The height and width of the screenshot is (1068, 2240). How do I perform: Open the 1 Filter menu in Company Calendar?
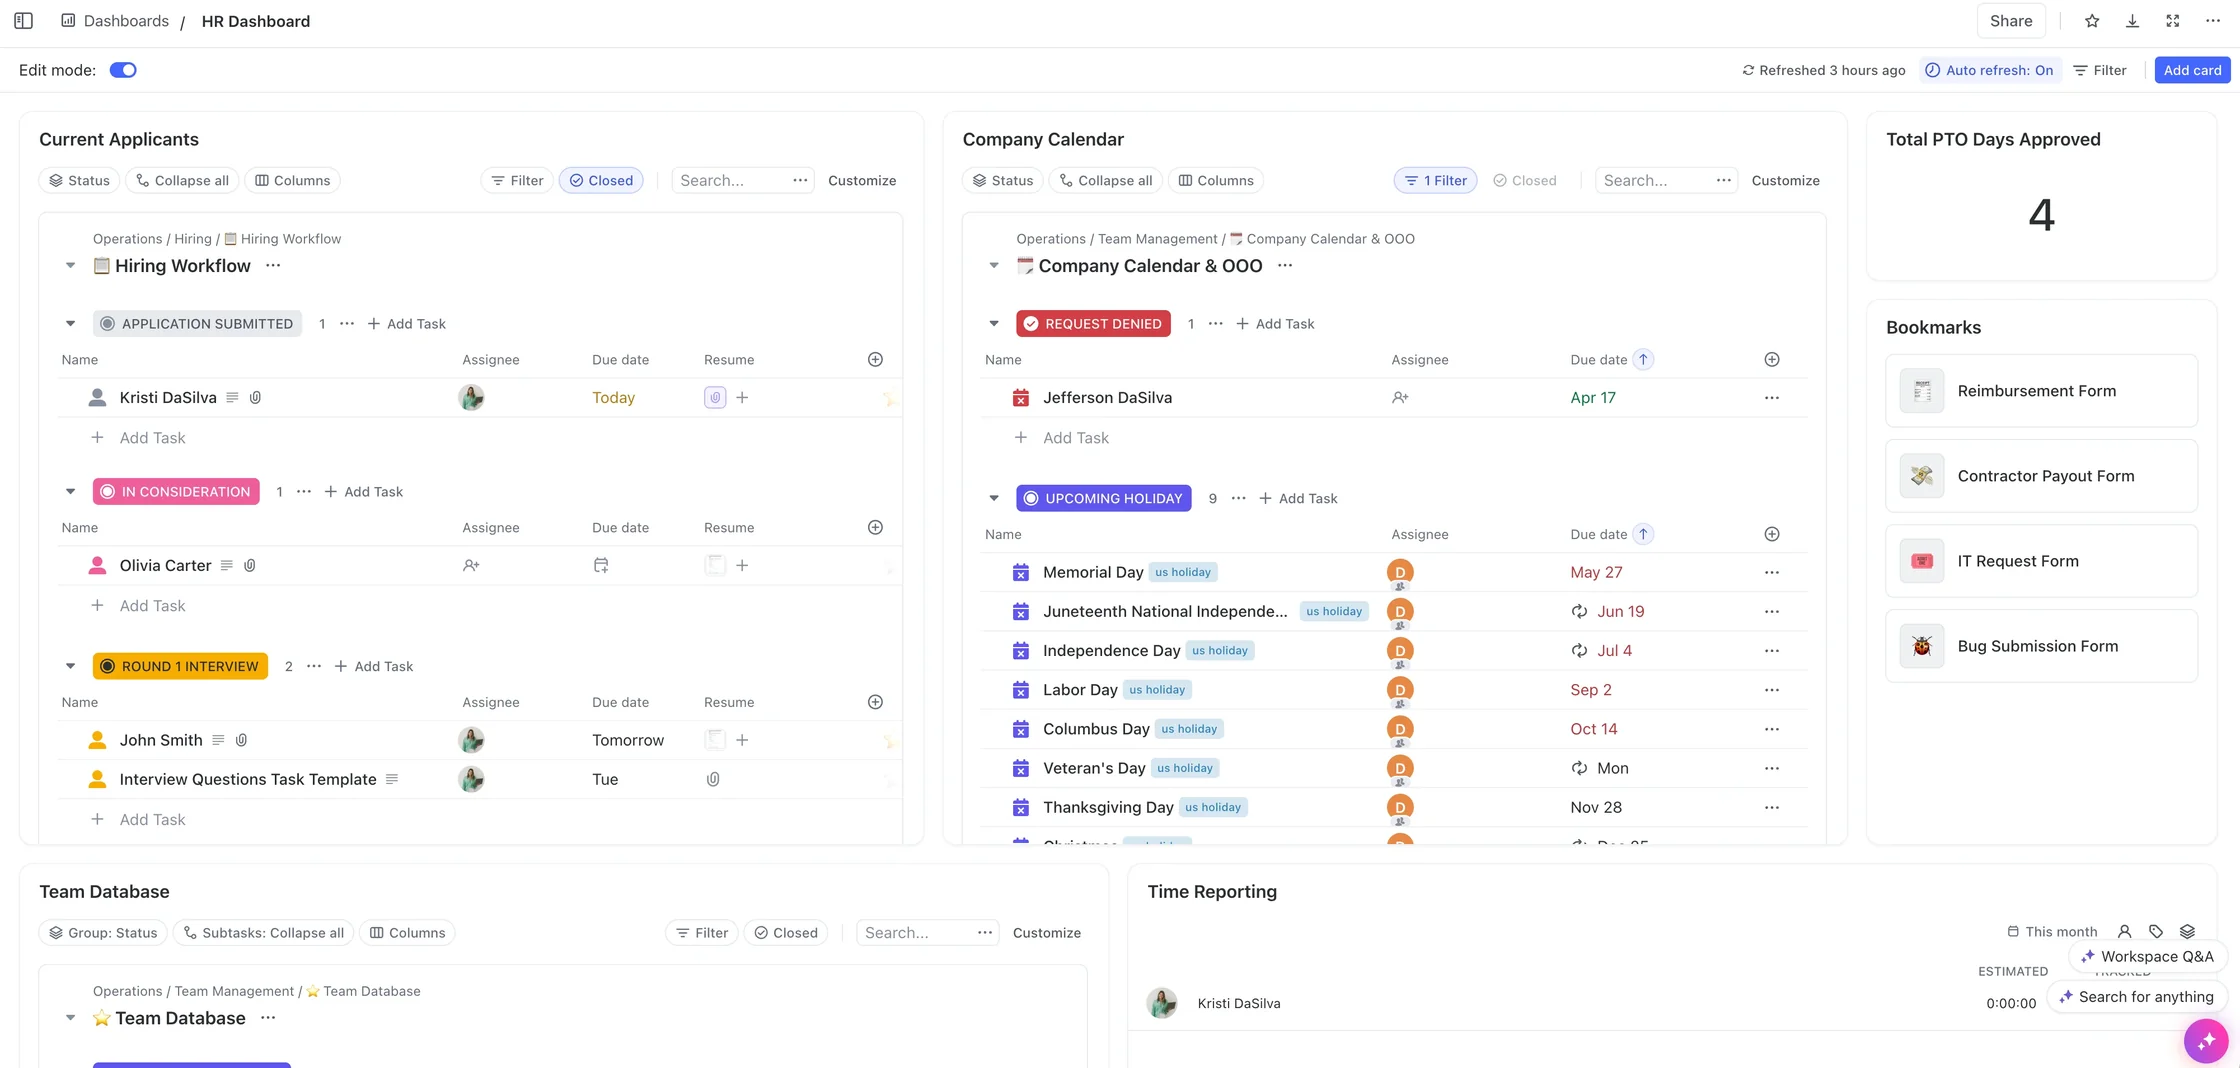pyautogui.click(x=1435, y=181)
